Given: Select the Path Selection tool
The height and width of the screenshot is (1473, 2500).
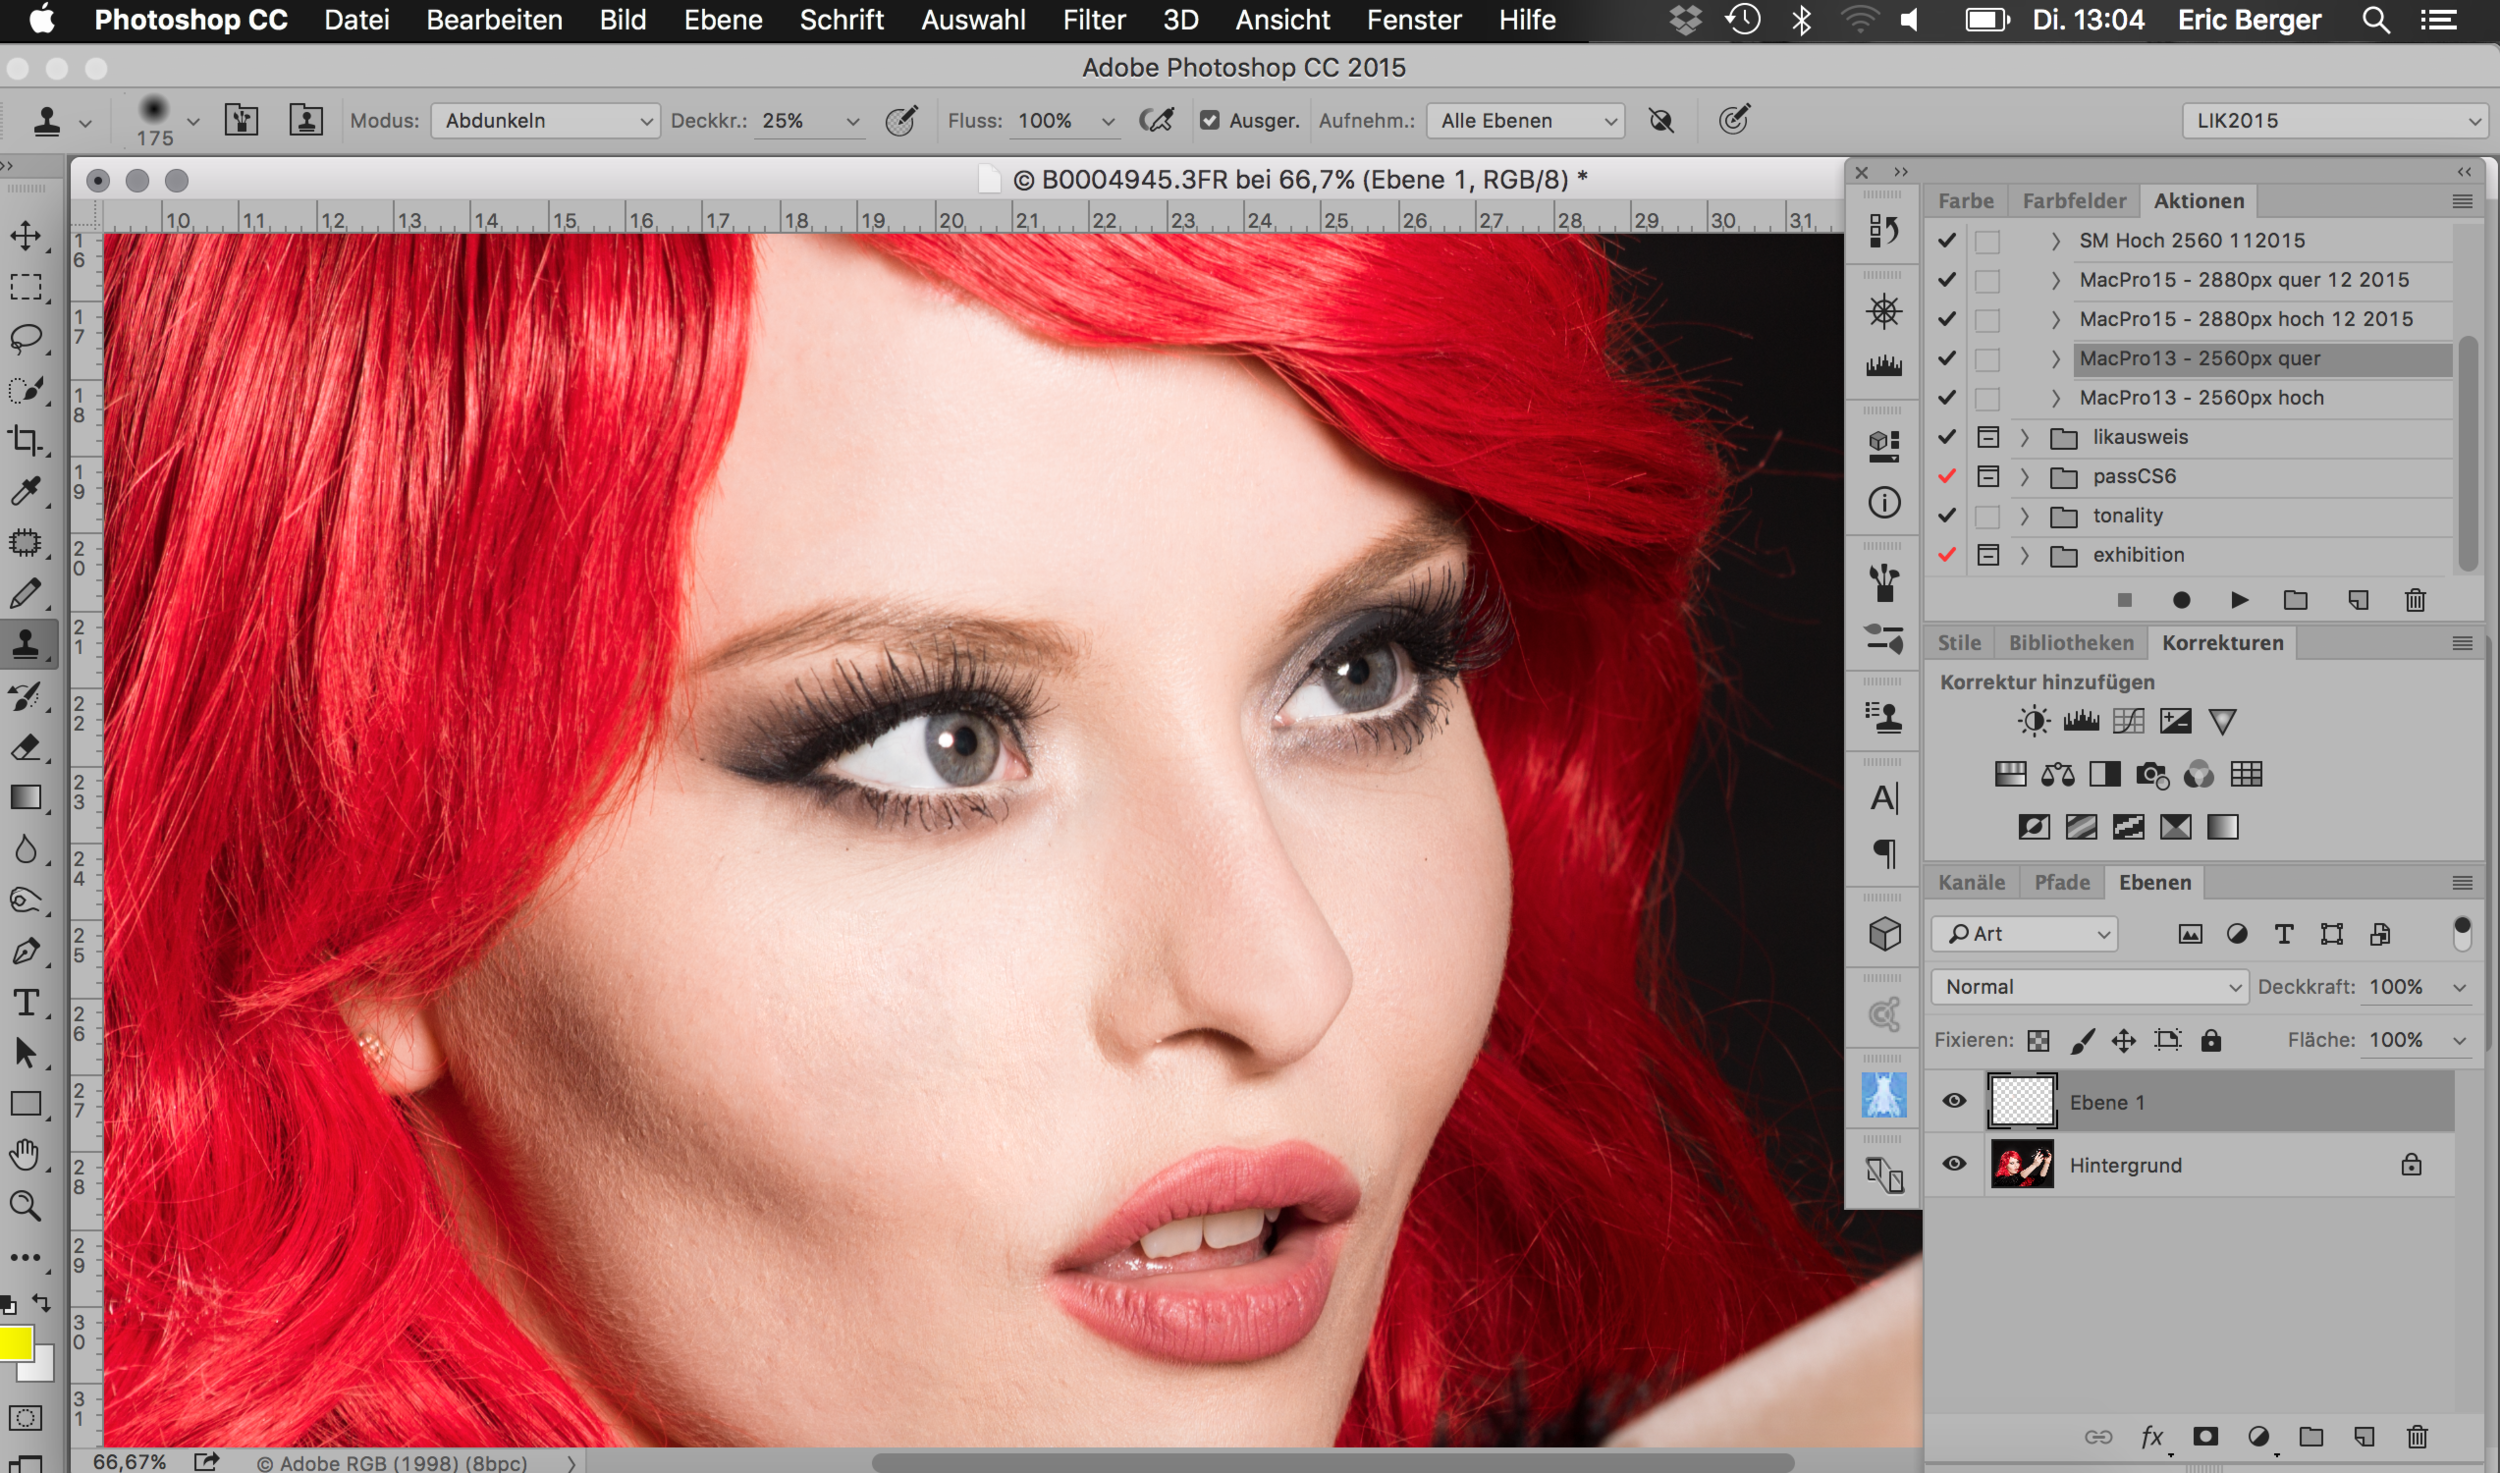Looking at the screenshot, I should click(x=25, y=1054).
